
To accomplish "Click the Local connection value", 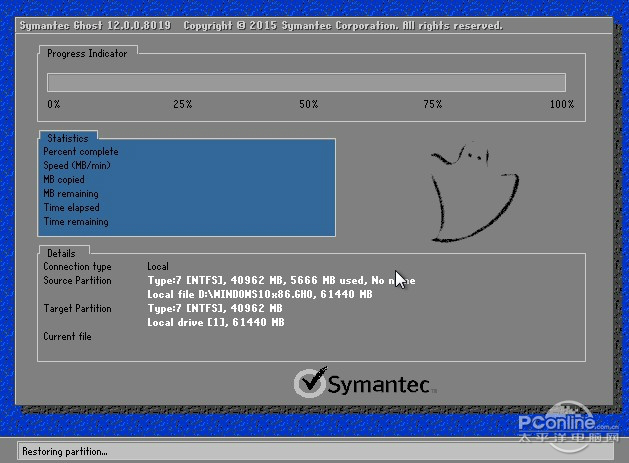I will tap(158, 266).
